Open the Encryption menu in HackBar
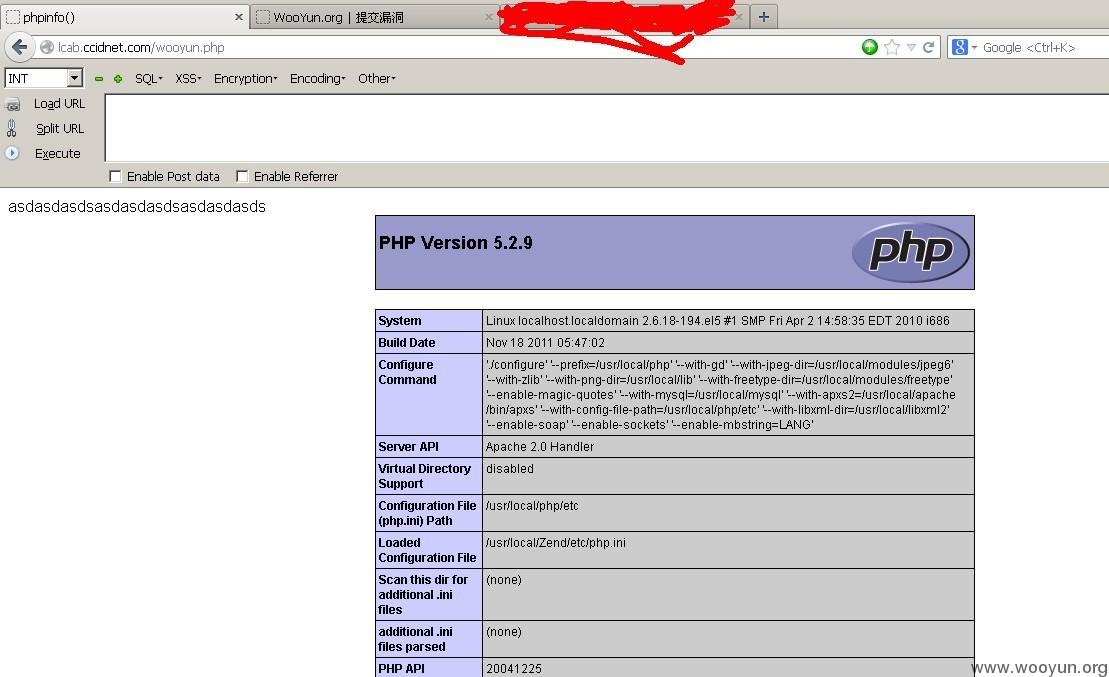 point(245,79)
